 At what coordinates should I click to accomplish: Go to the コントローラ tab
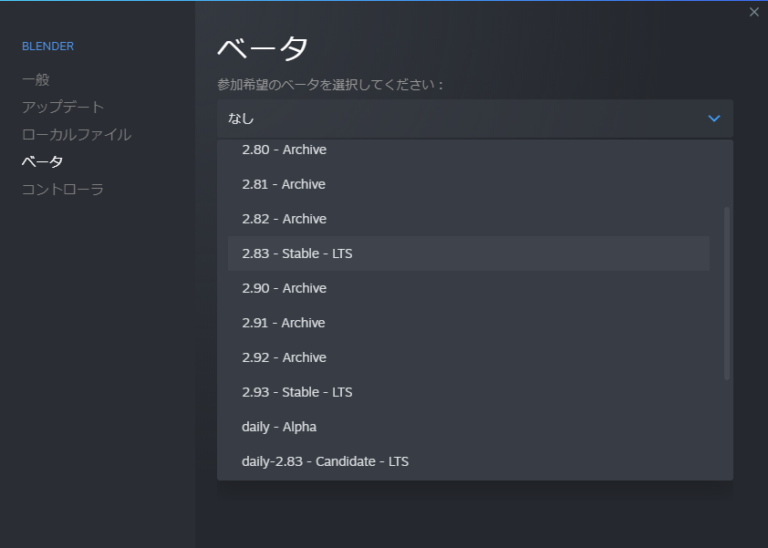63,189
